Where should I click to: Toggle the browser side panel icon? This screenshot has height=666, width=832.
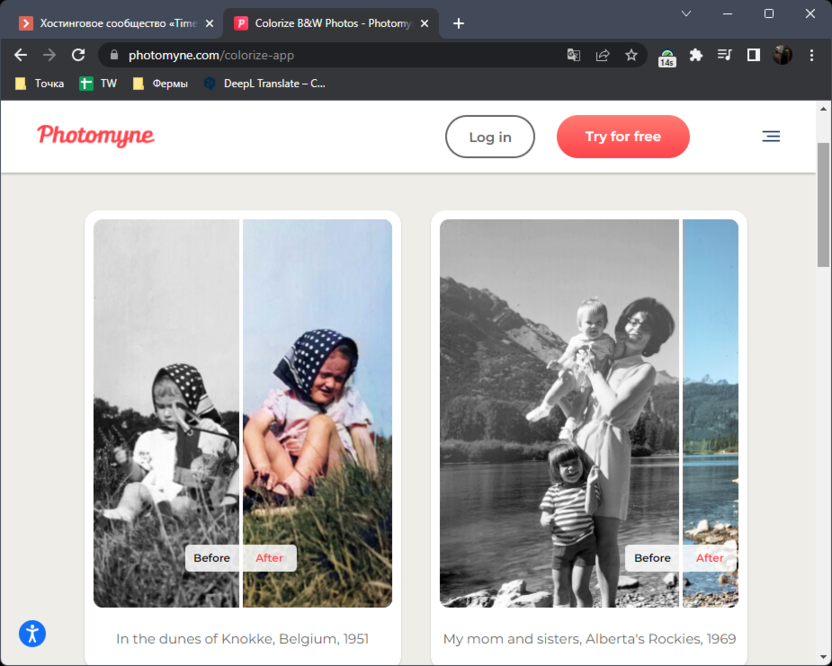753,55
